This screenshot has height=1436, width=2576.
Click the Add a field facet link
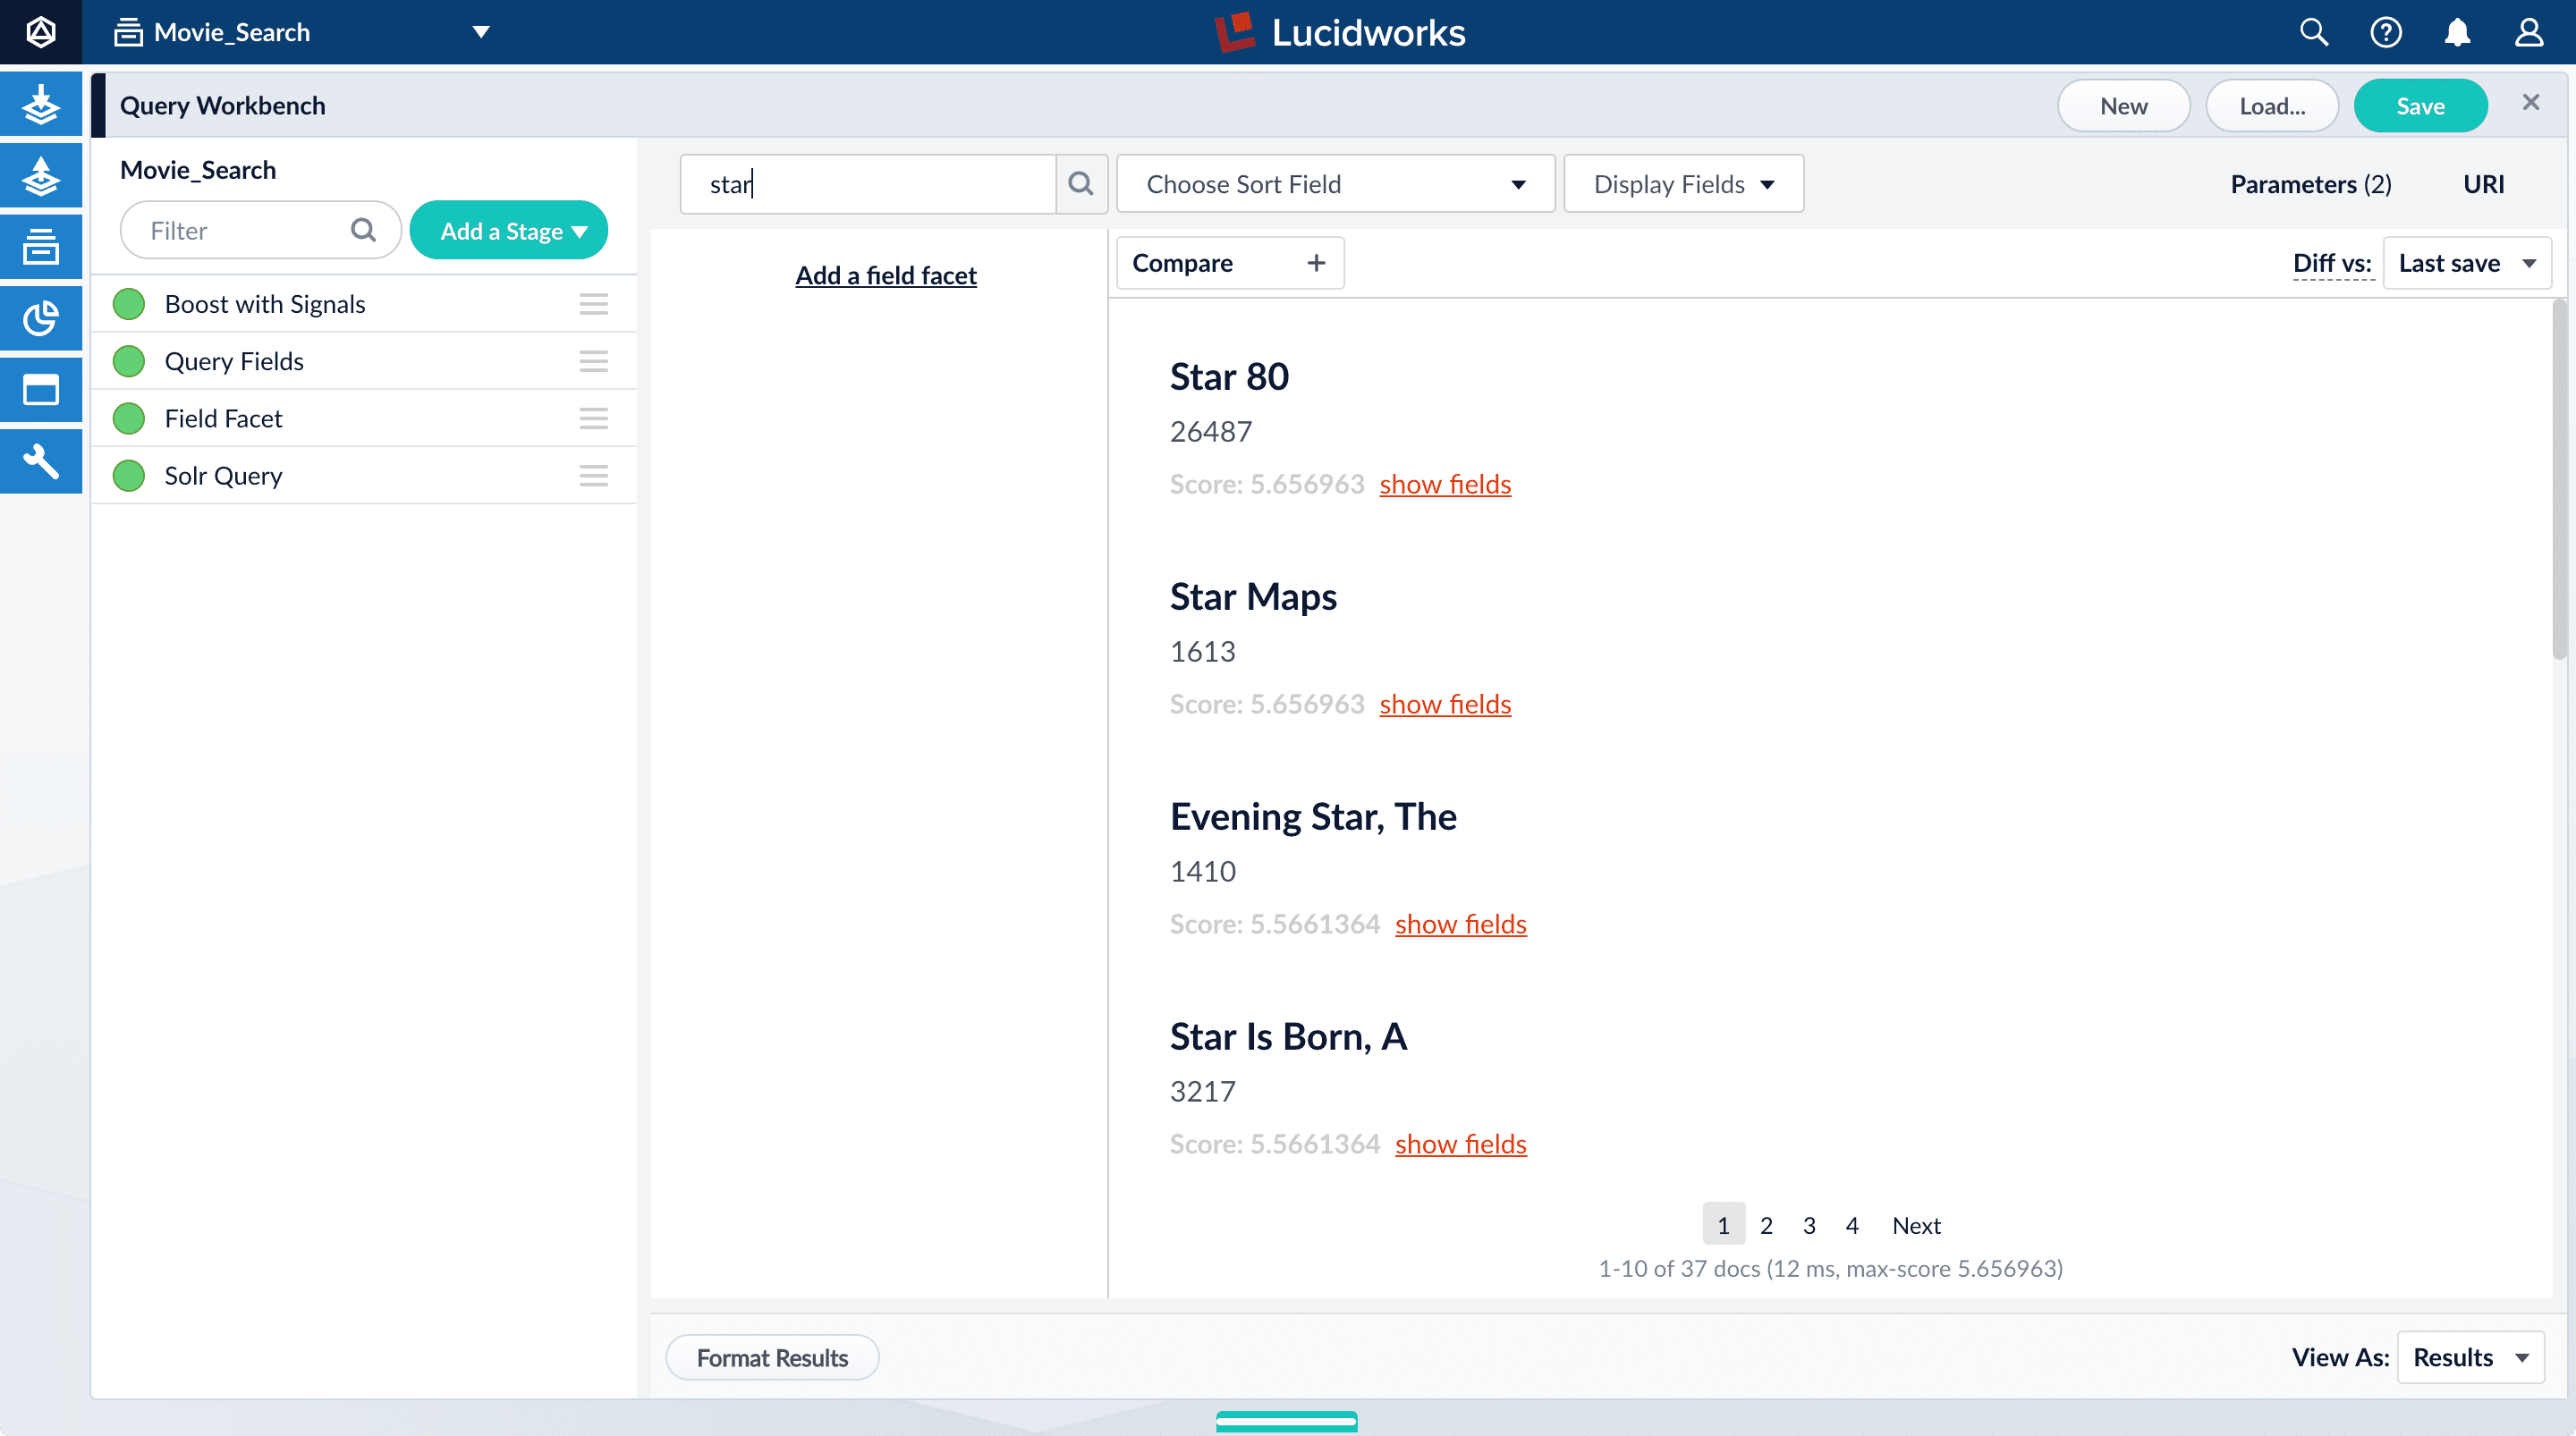coord(885,275)
